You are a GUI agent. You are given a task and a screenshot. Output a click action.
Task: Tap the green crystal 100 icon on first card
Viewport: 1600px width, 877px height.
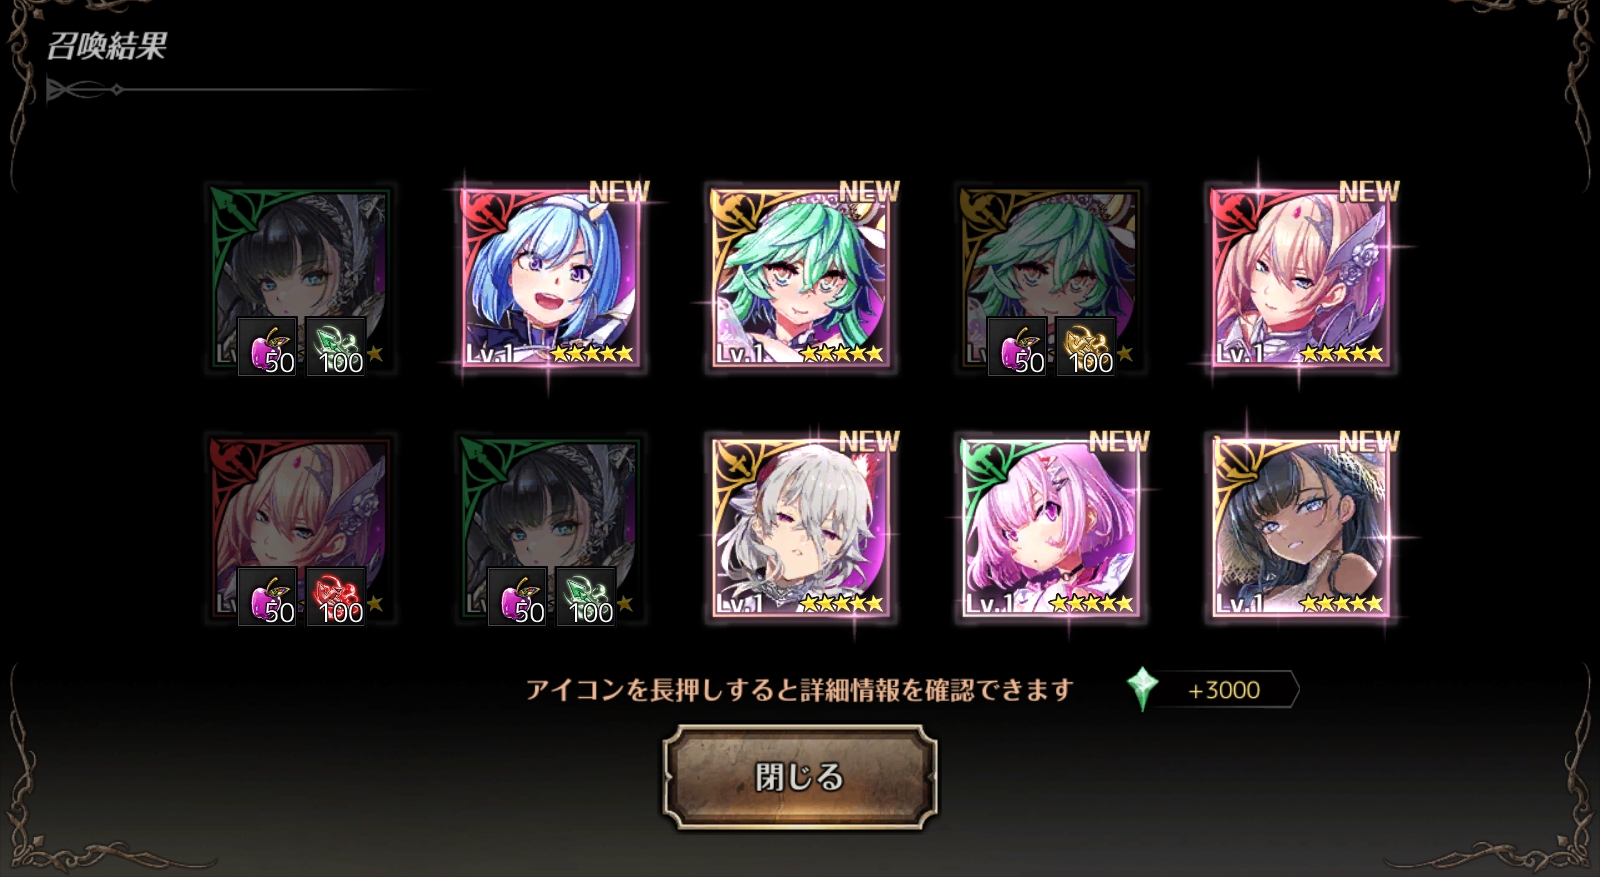click(336, 347)
